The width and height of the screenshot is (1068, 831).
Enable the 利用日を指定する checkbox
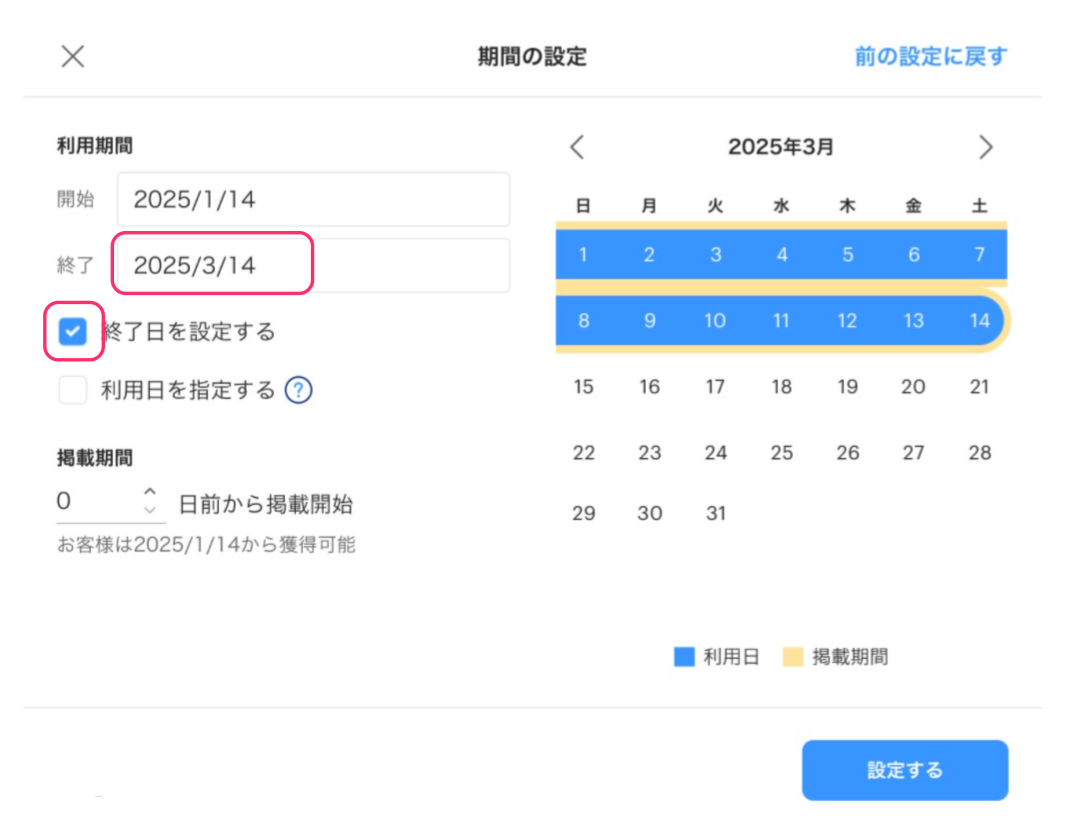coord(73,390)
